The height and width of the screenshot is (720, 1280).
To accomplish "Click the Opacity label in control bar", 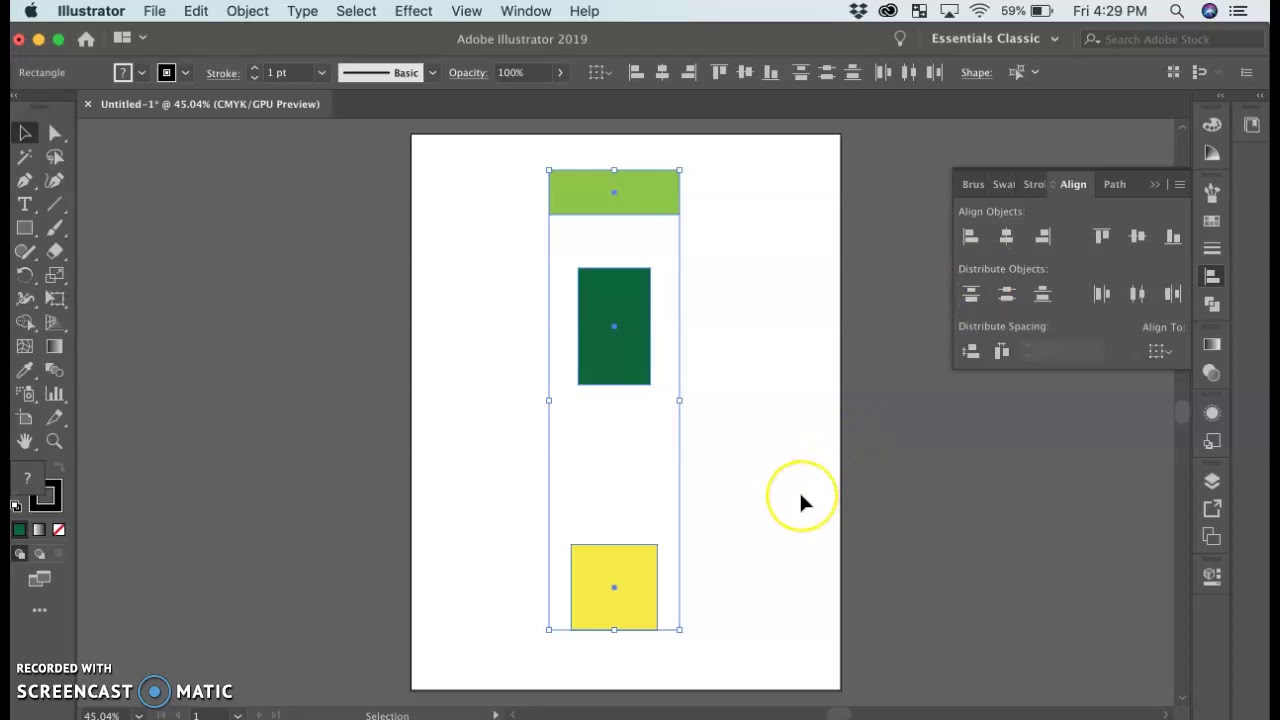I will (467, 73).
